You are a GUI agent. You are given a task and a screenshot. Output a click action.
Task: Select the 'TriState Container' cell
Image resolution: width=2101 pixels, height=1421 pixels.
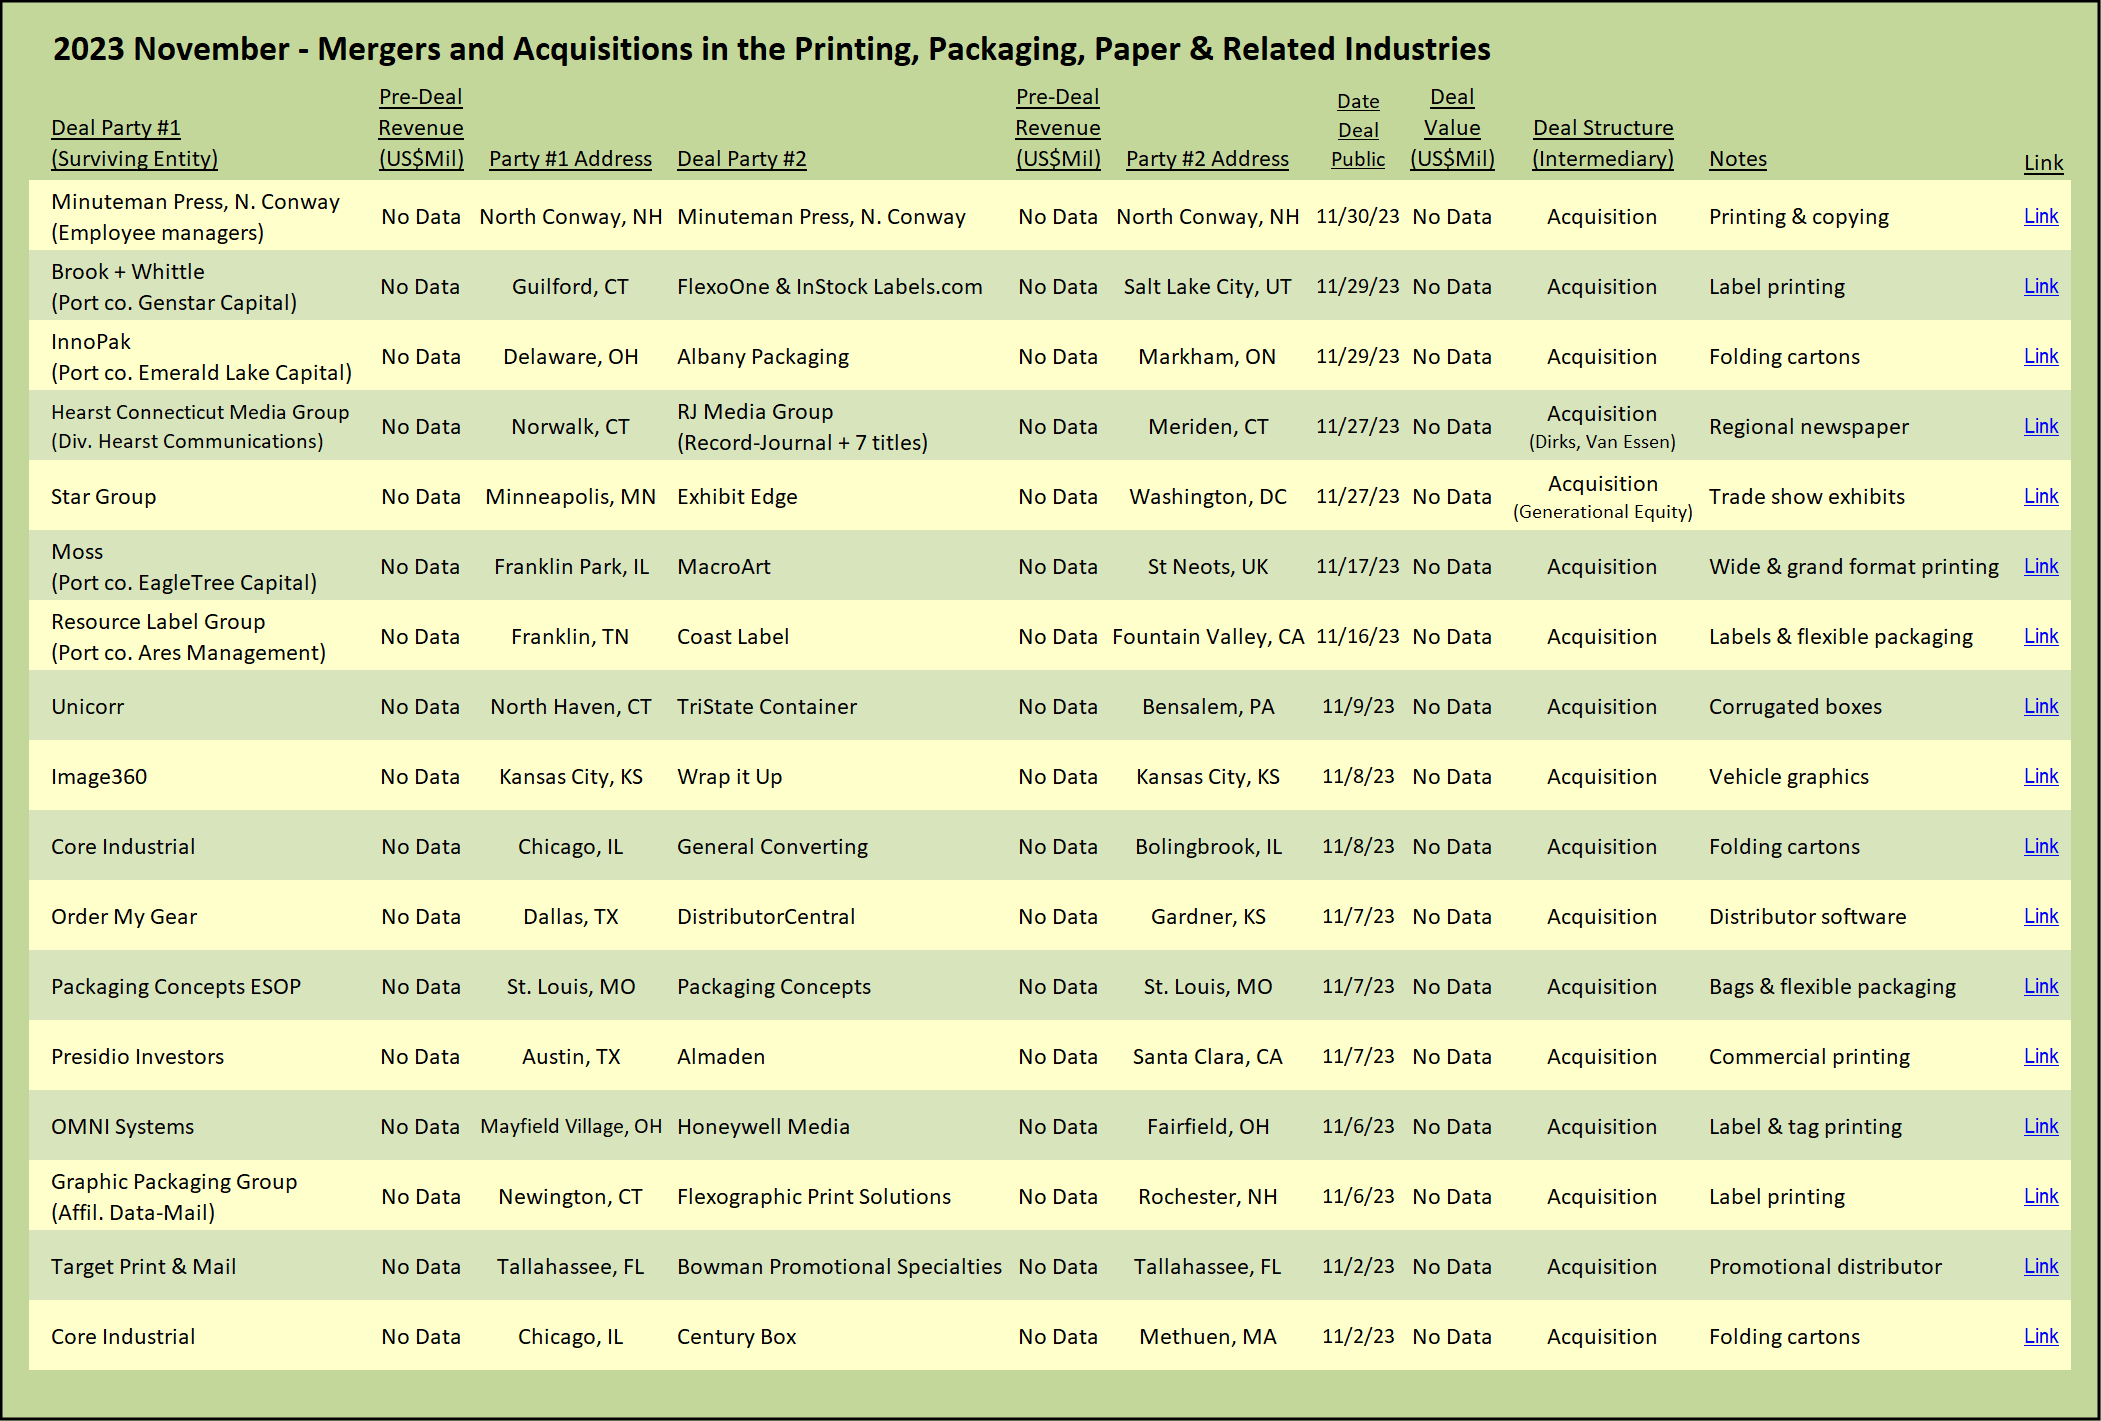click(767, 707)
